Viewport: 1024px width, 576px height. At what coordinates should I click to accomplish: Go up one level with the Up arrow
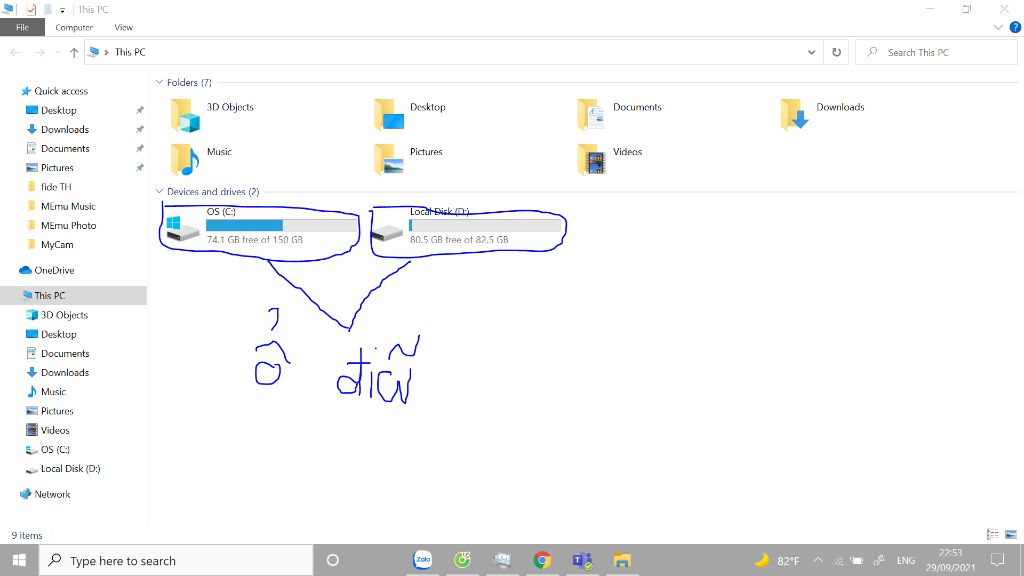point(74,52)
